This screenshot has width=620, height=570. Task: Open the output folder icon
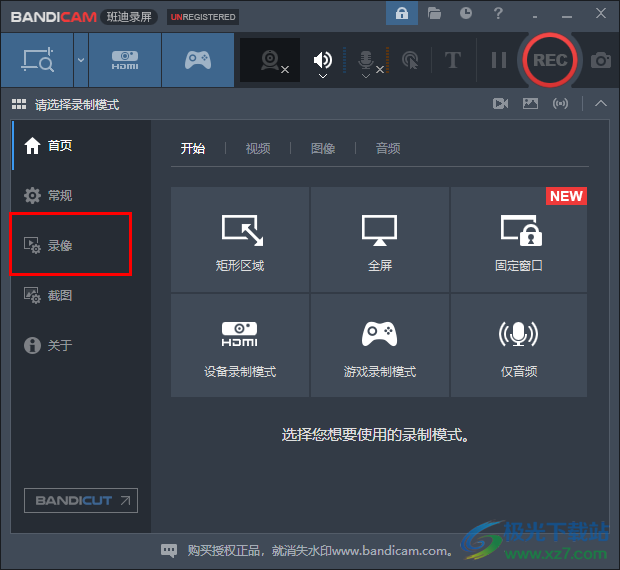pyautogui.click(x=434, y=13)
